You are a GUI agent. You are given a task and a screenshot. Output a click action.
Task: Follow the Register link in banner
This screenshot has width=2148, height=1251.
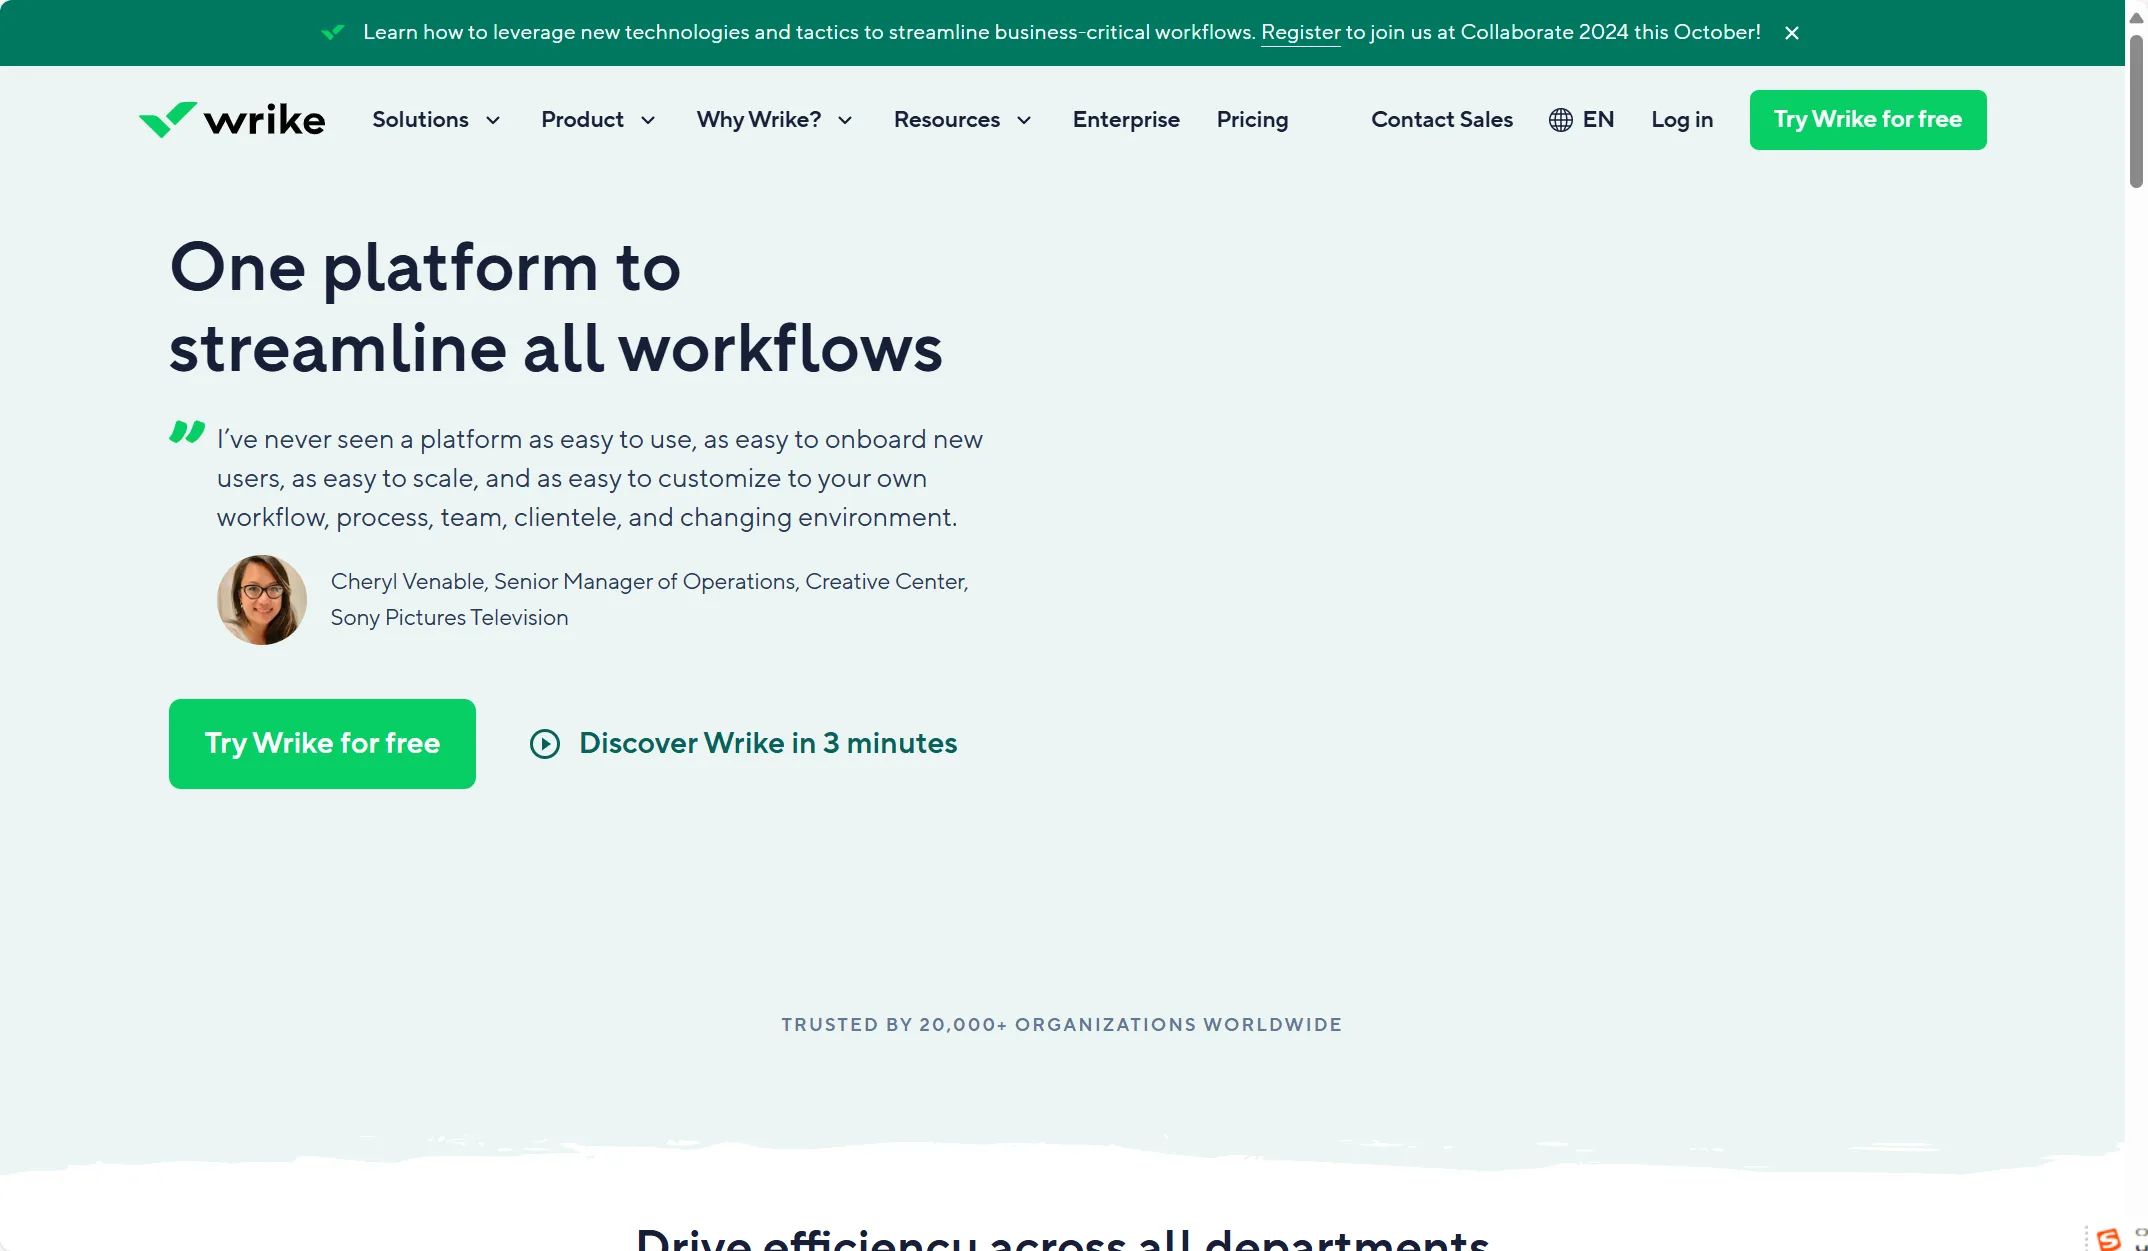tap(1300, 32)
